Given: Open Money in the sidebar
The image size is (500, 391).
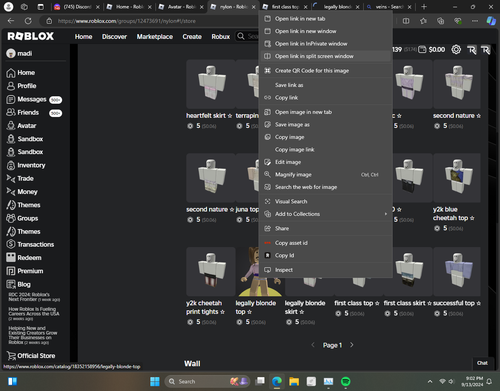Looking at the screenshot, I should coord(22,192).
